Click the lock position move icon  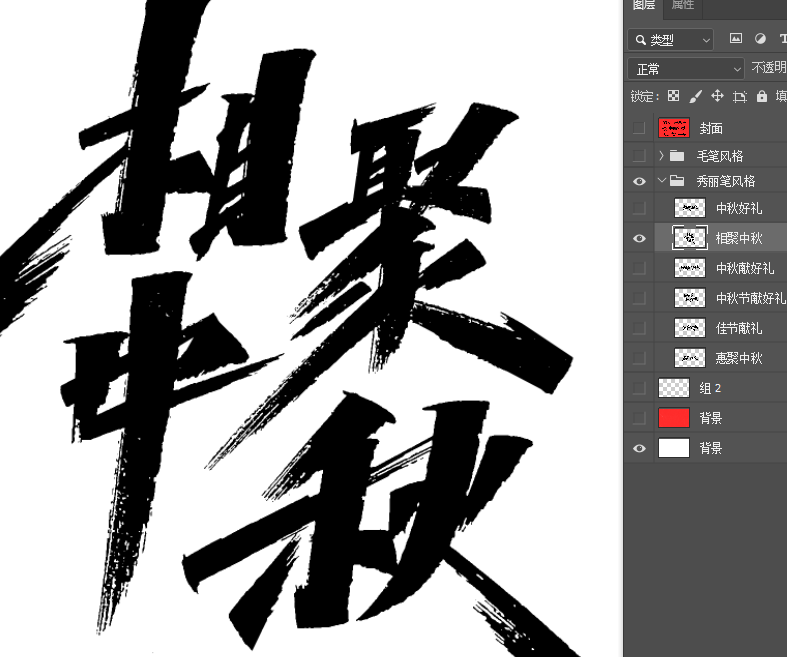717,97
